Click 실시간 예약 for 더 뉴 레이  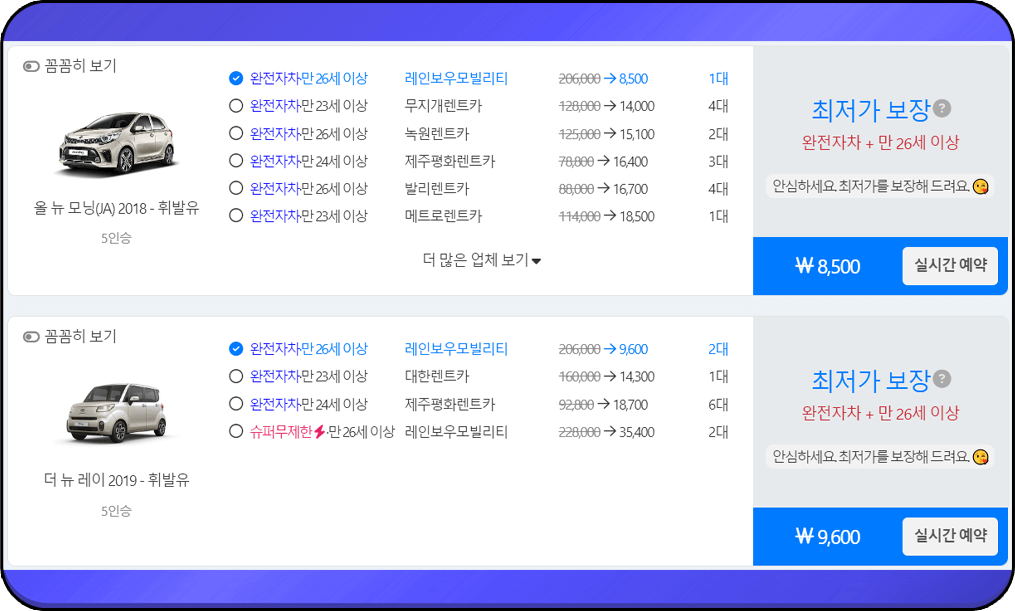949,537
